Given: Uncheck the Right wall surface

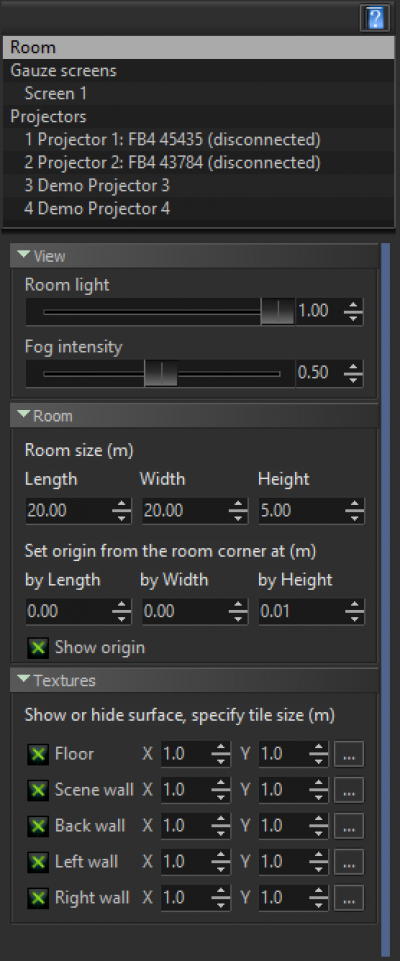Looking at the screenshot, I should click(37, 898).
